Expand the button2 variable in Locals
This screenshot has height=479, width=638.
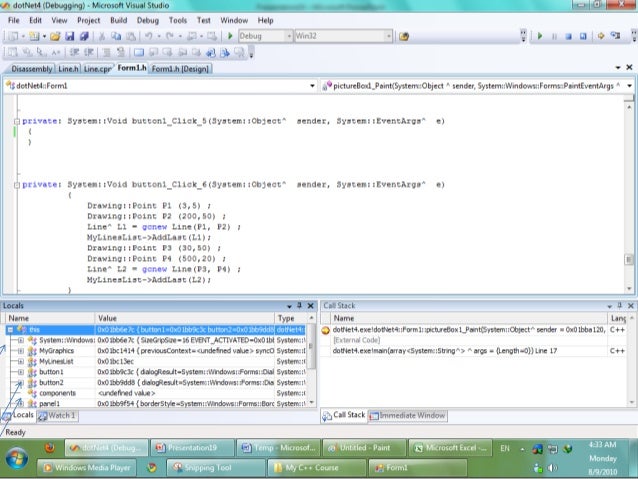[x=20, y=382]
